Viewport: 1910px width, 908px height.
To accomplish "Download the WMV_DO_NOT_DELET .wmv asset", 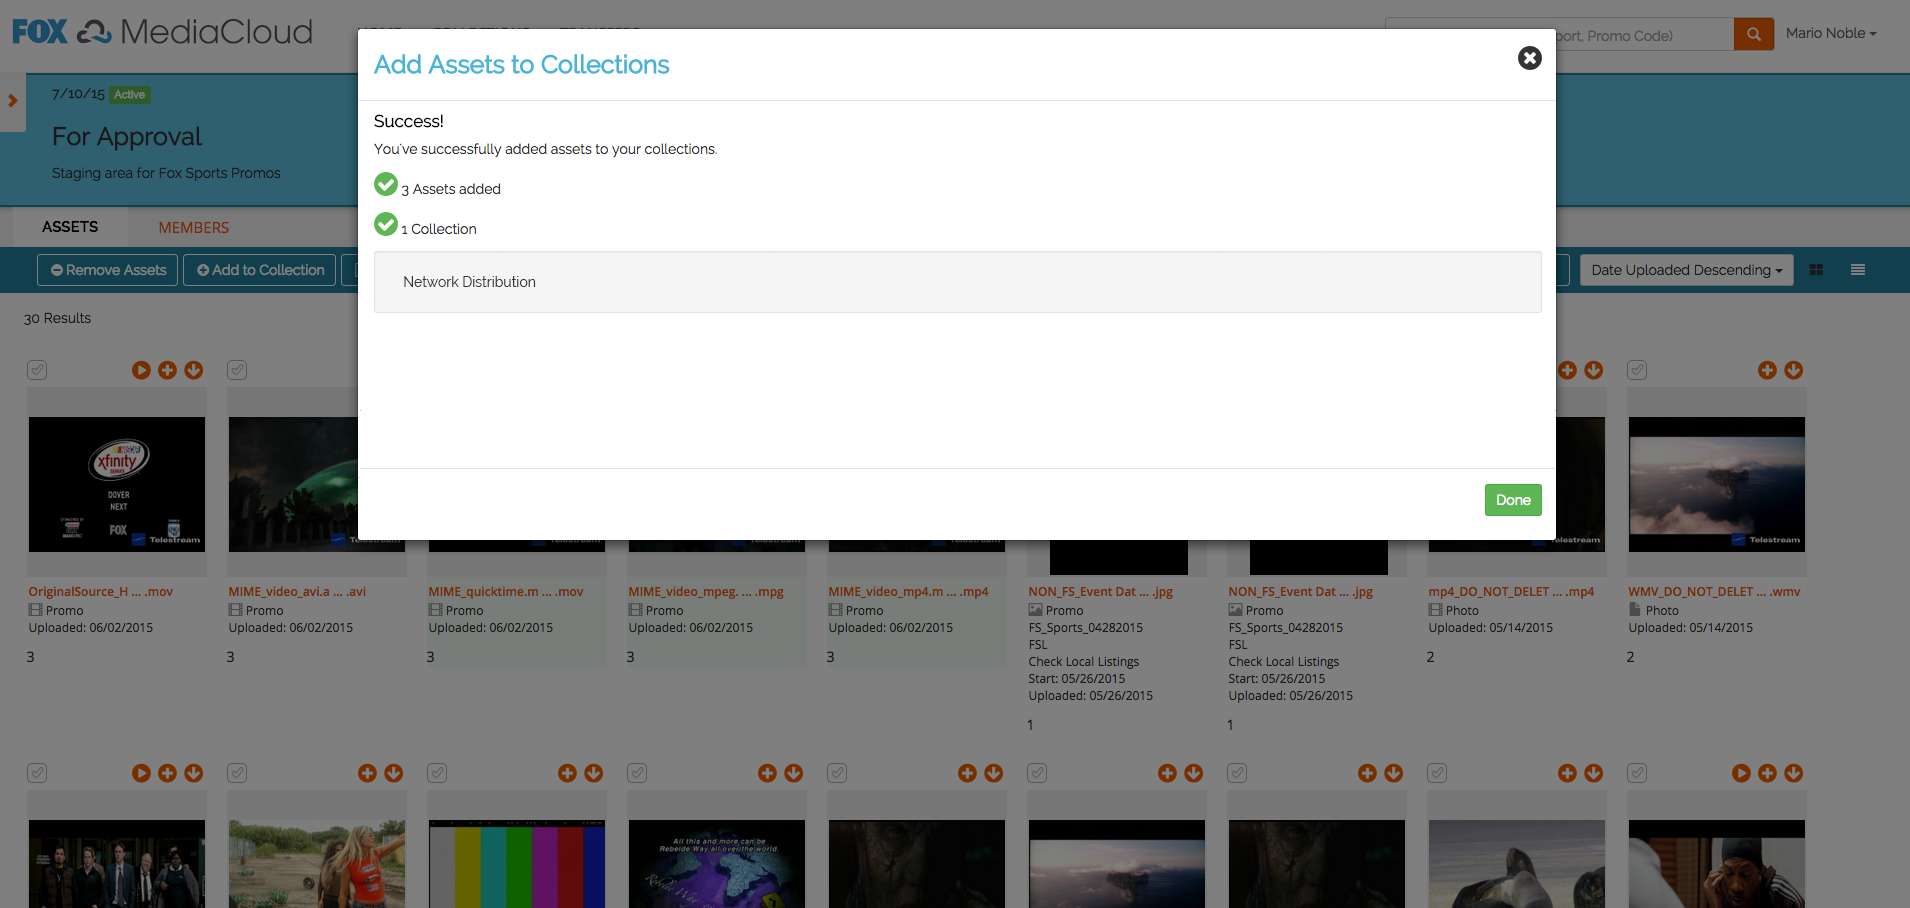I will pos(1794,370).
